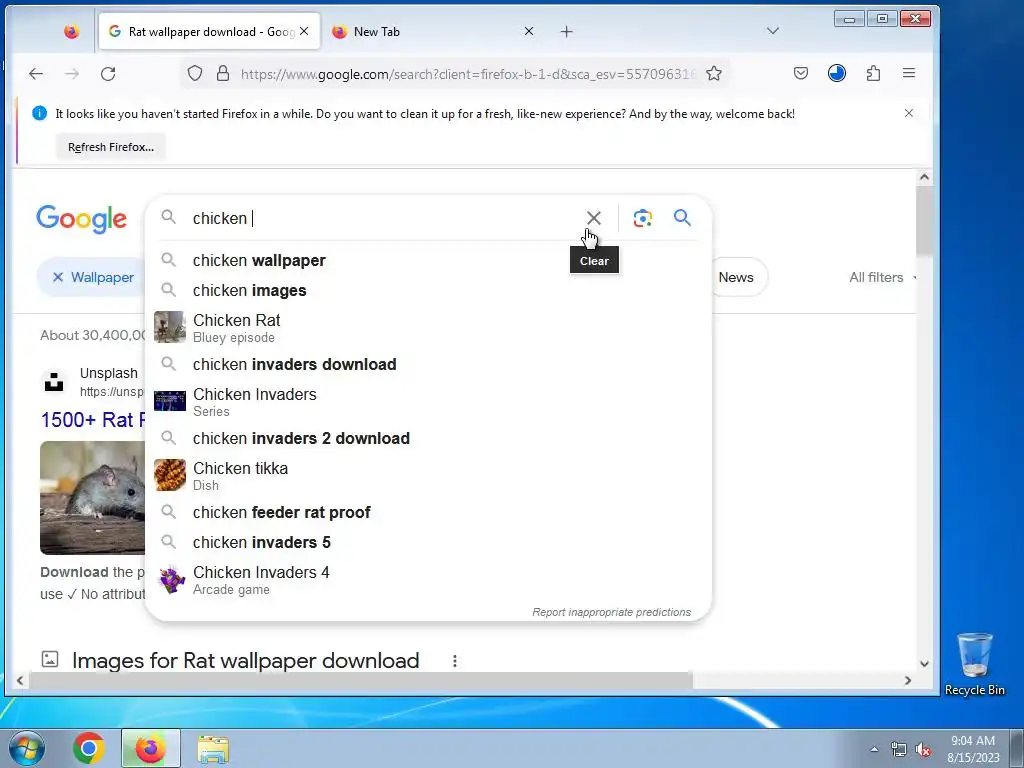This screenshot has width=1024, height=768.
Task: List all open tabs dropdown
Action: coord(773,31)
